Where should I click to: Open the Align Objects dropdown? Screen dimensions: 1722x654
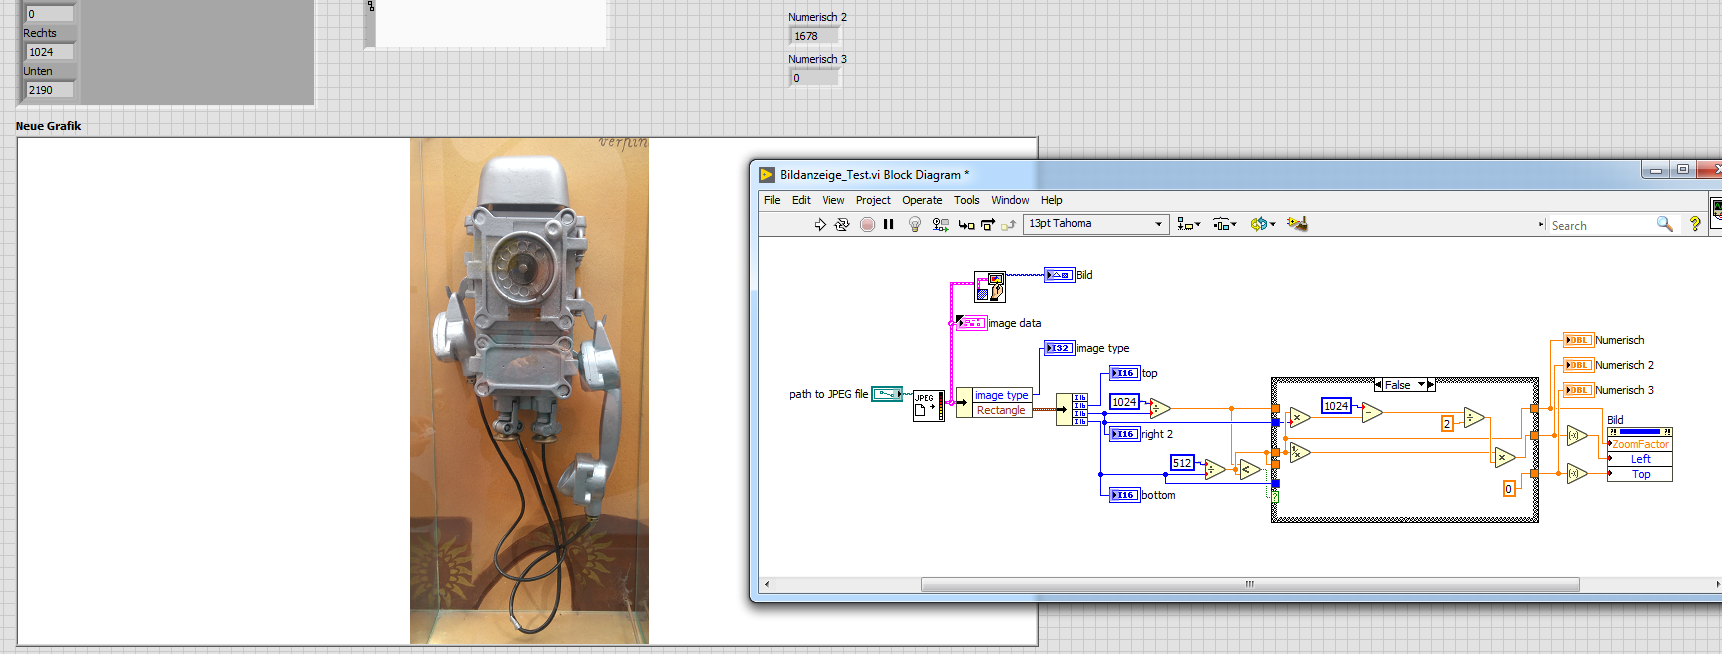point(1188,224)
